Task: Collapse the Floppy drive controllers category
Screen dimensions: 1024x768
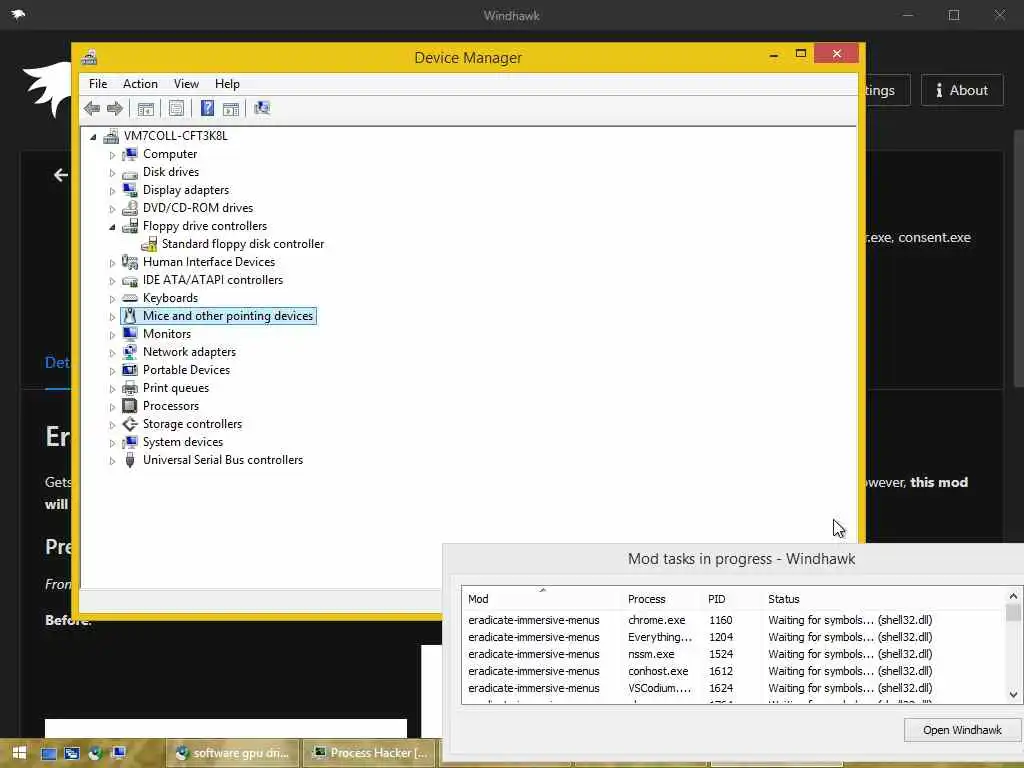Action: (x=112, y=227)
